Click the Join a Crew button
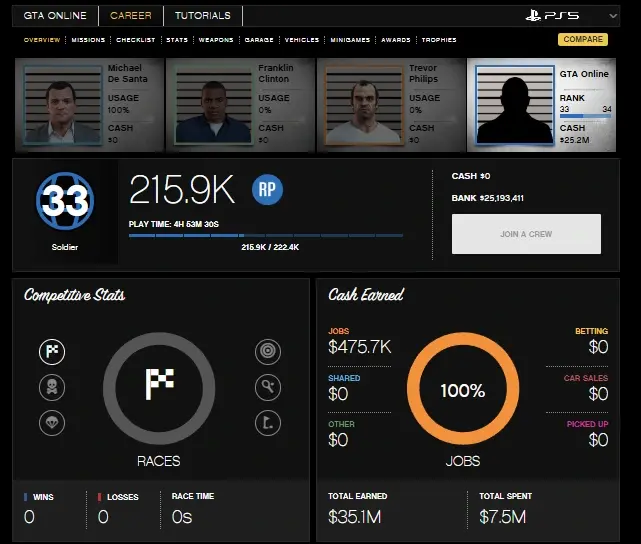 coord(526,234)
